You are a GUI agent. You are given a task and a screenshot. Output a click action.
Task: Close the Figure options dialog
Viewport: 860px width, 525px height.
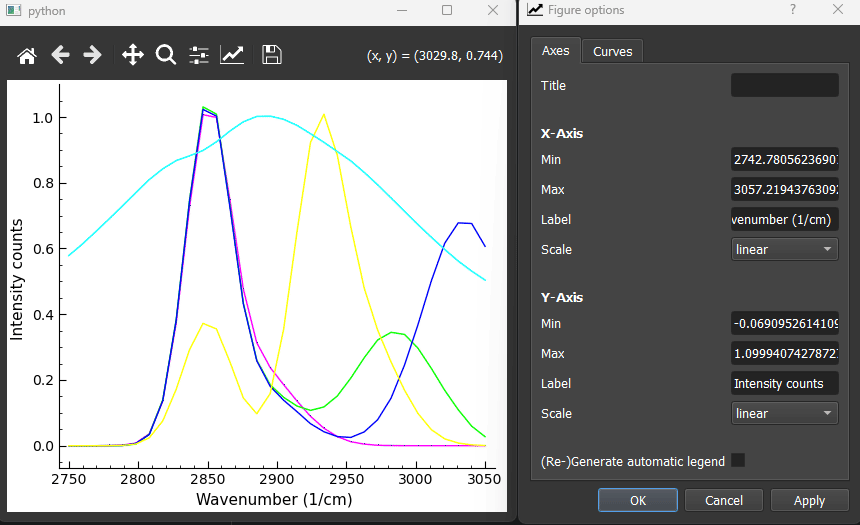(838, 9)
